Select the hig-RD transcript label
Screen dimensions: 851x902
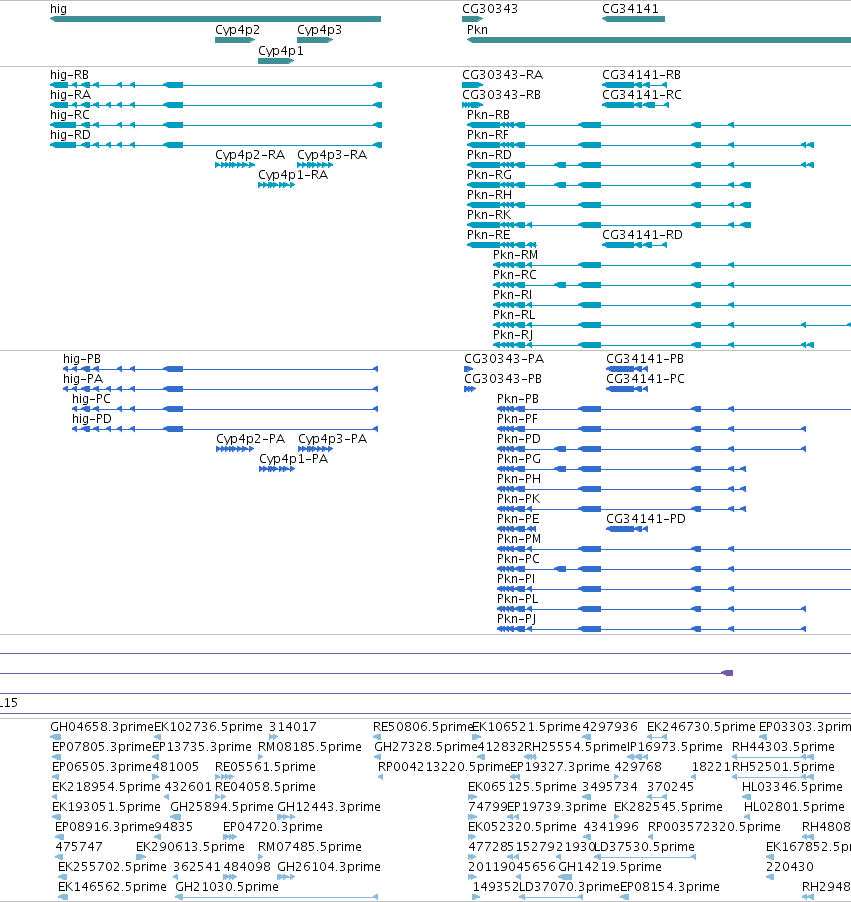tap(70, 135)
